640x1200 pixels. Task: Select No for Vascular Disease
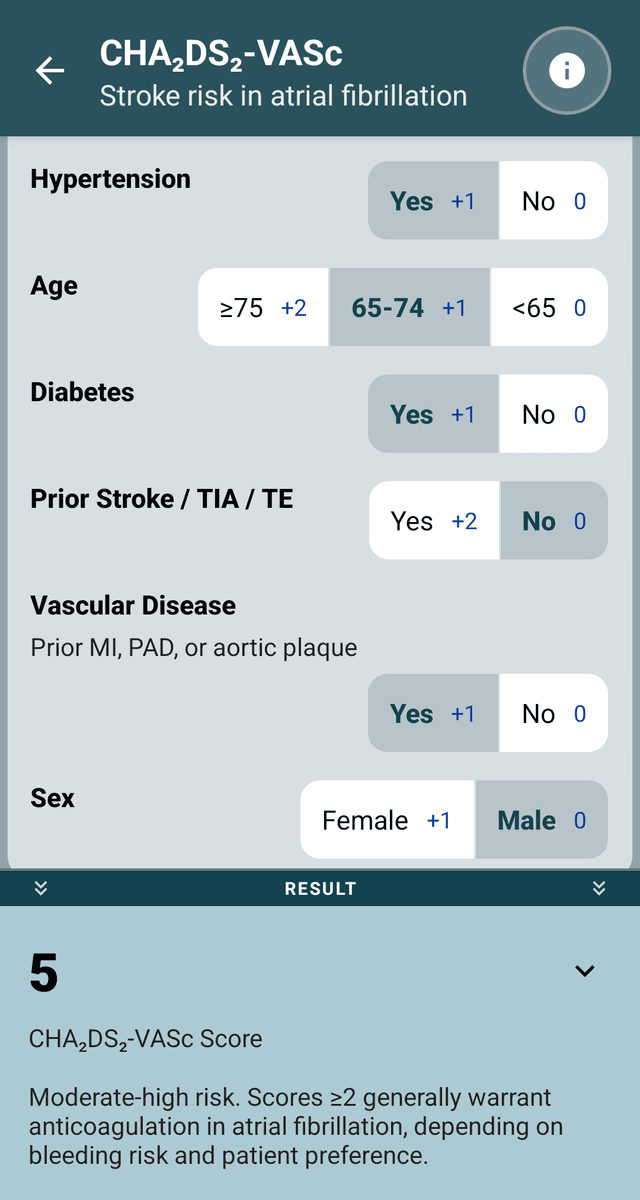click(554, 713)
